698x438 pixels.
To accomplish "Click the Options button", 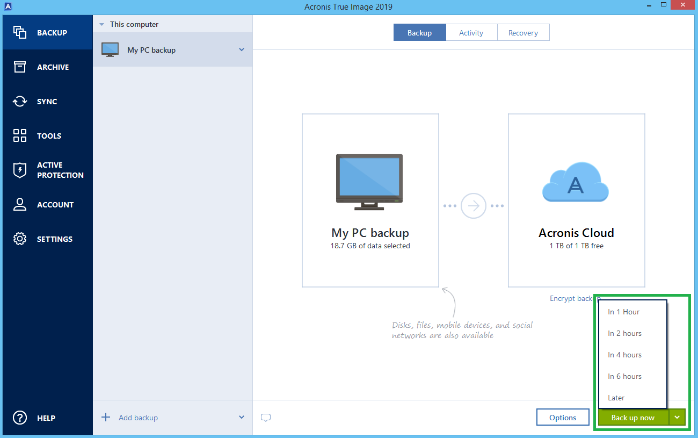I will pyautogui.click(x=563, y=418).
